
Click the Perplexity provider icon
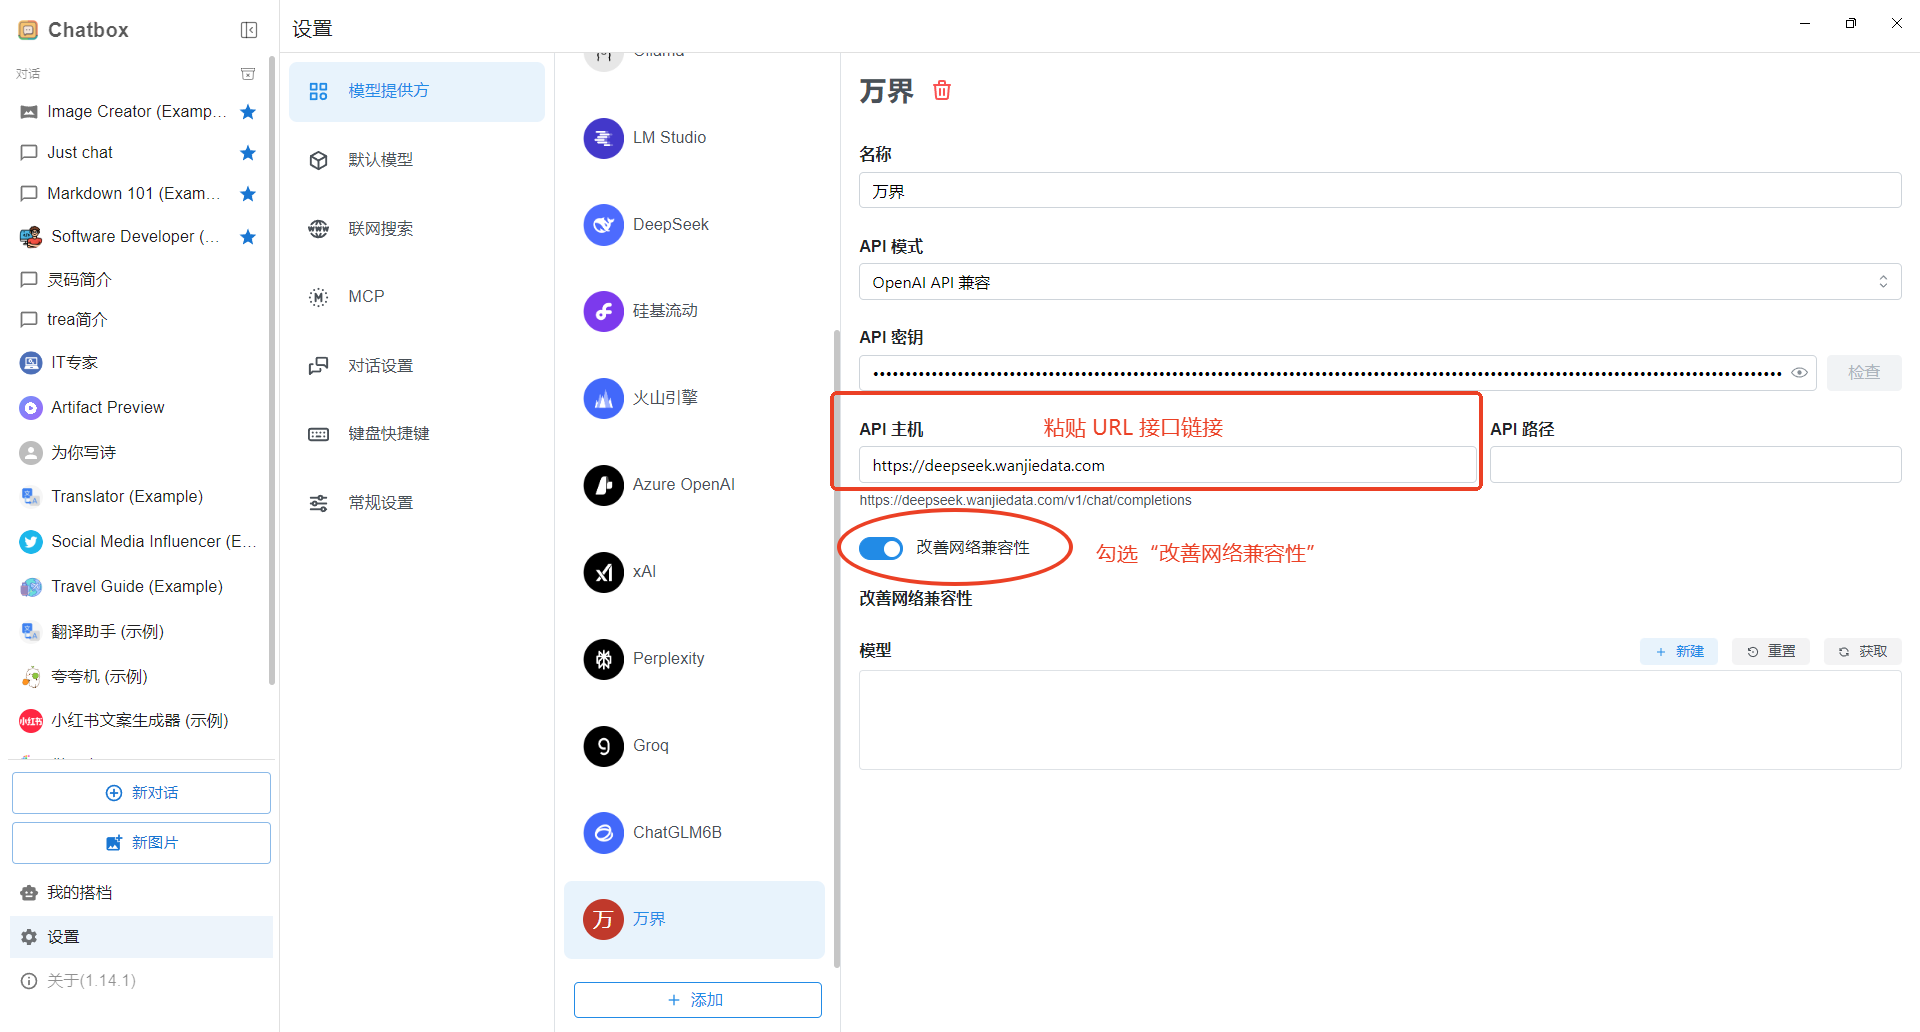(603, 659)
